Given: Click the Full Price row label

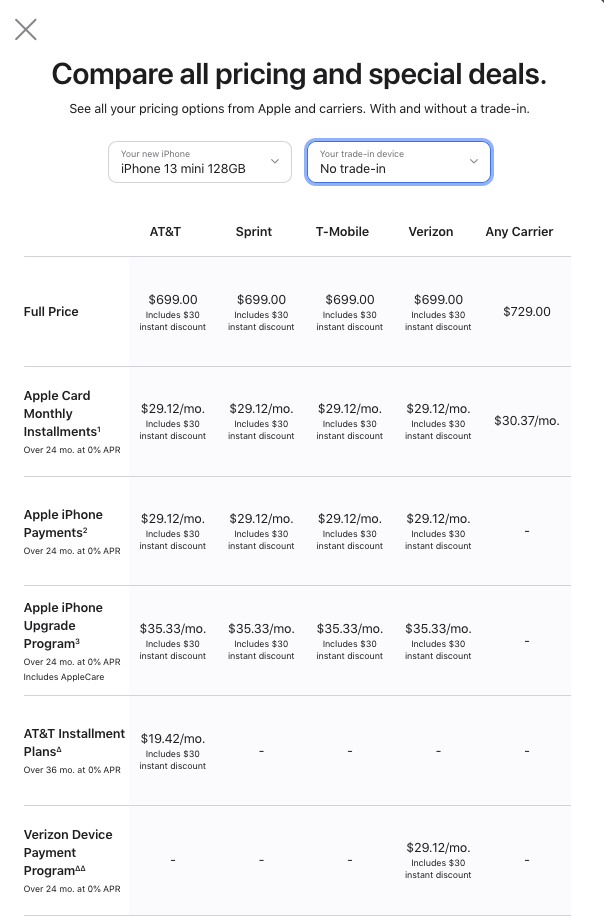Looking at the screenshot, I should [51, 312].
